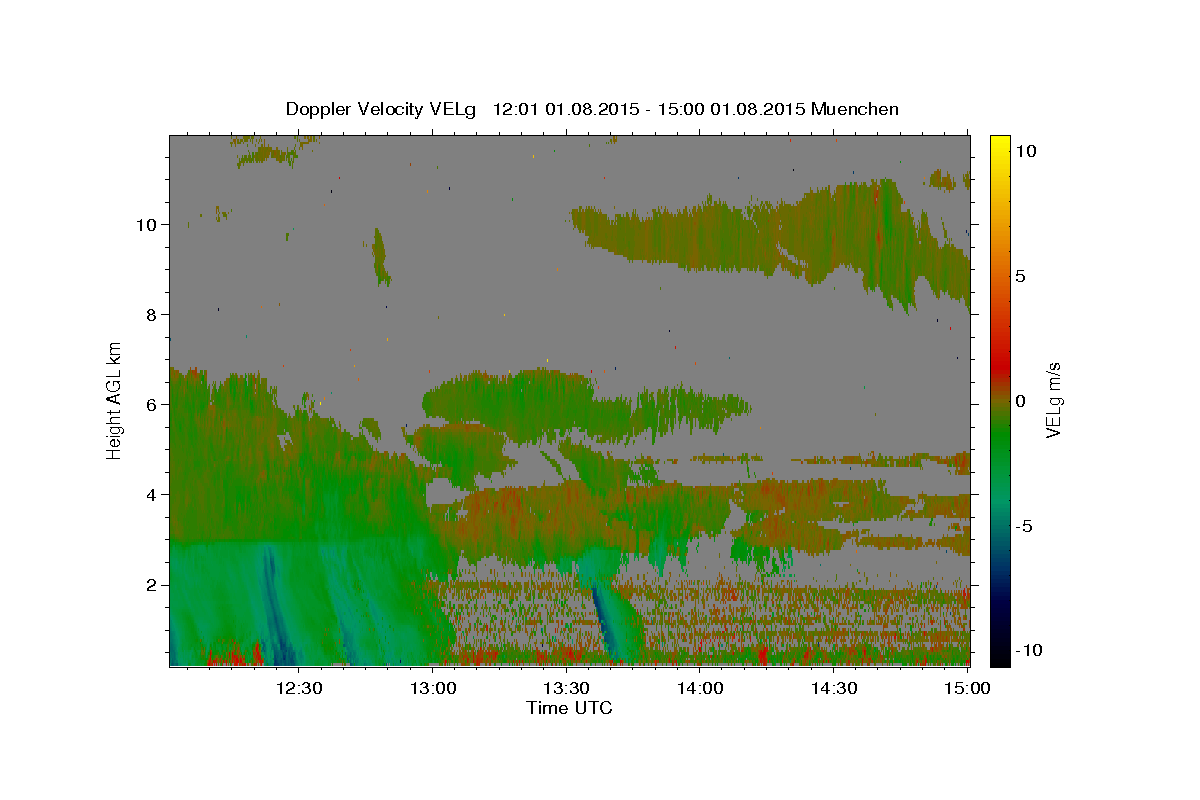
Task: Click the 'Time UTC' axis title
Action: [x=569, y=708]
